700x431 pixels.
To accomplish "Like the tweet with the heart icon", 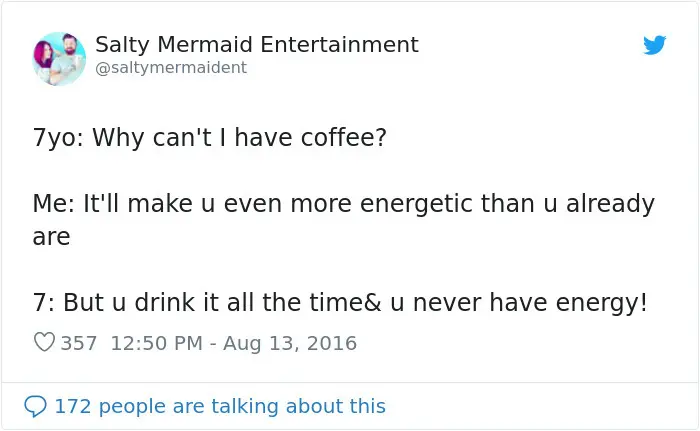I will (x=44, y=343).
